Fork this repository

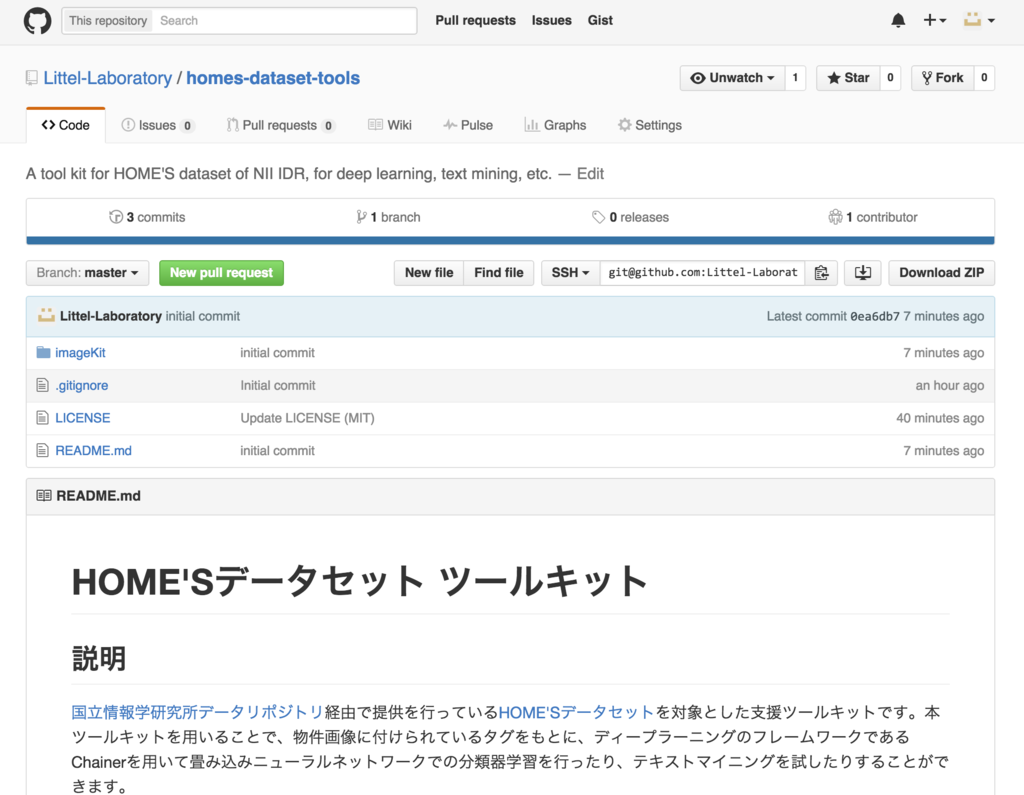pyautogui.click(x=942, y=78)
